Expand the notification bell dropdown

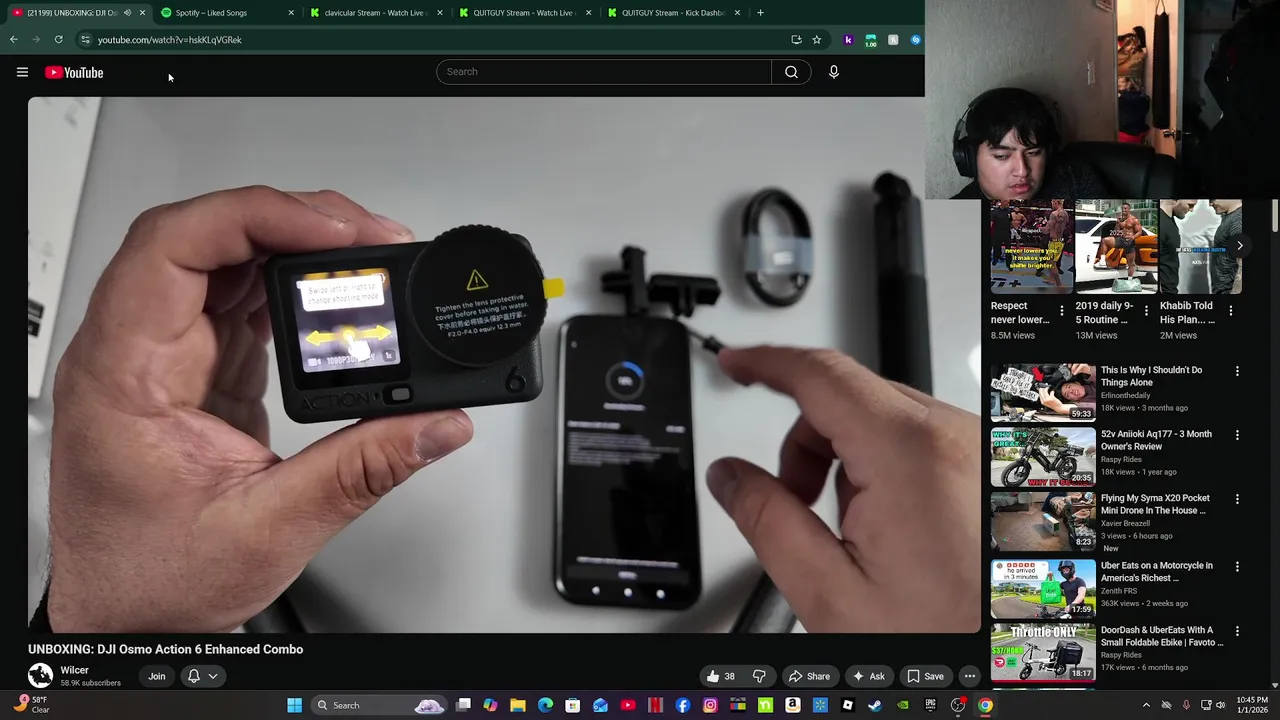[203, 676]
